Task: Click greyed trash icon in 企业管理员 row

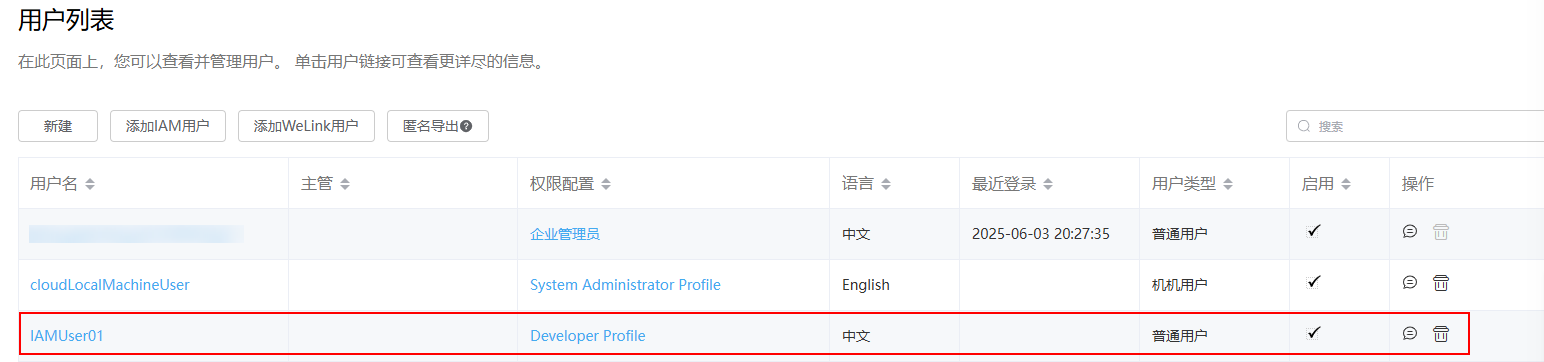Action: pos(1441,232)
